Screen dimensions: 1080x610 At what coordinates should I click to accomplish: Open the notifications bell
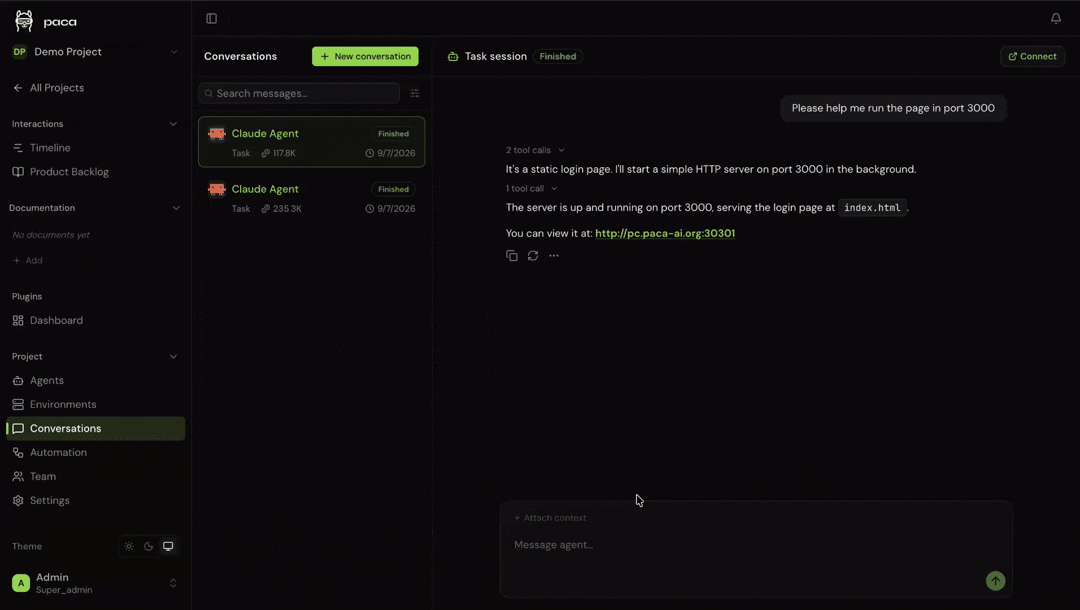point(1056,19)
